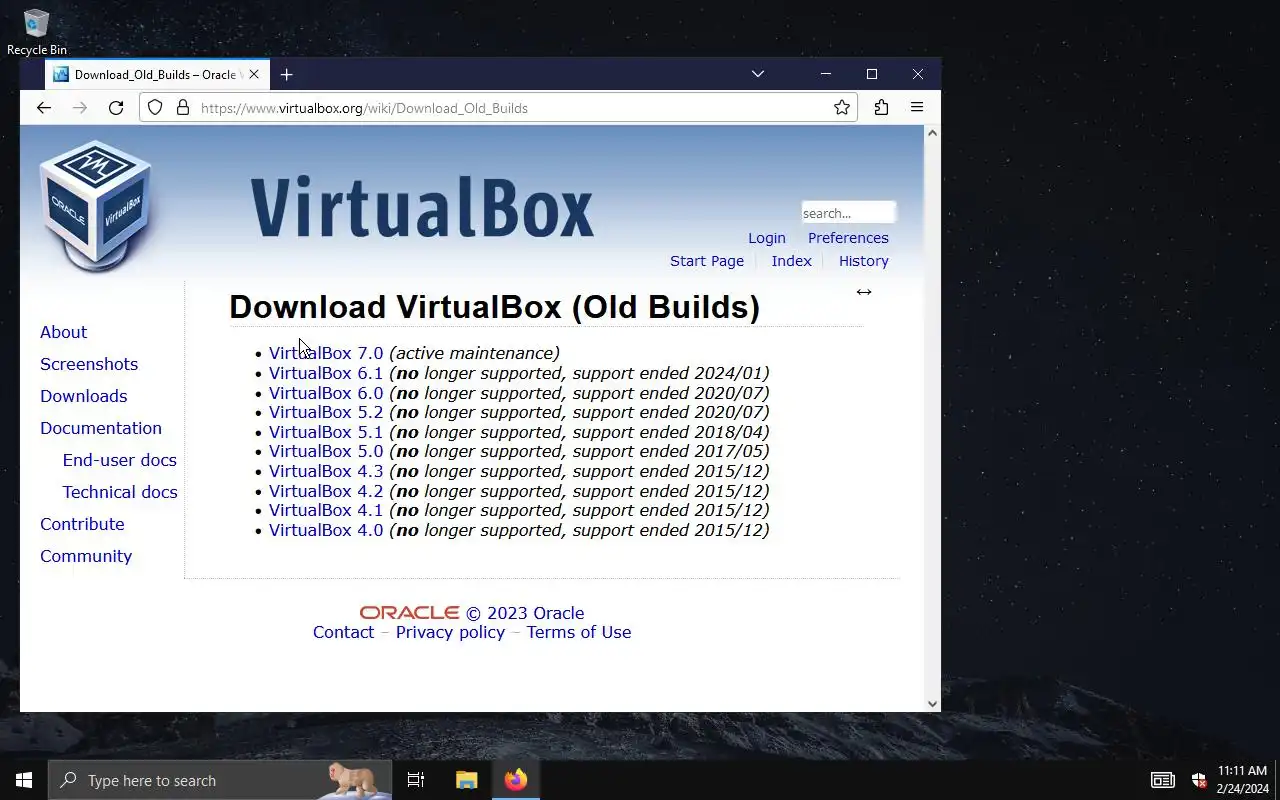The height and width of the screenshot is (800, 1280).
Task: Open the Index link
Action: (x=791, y=261)
